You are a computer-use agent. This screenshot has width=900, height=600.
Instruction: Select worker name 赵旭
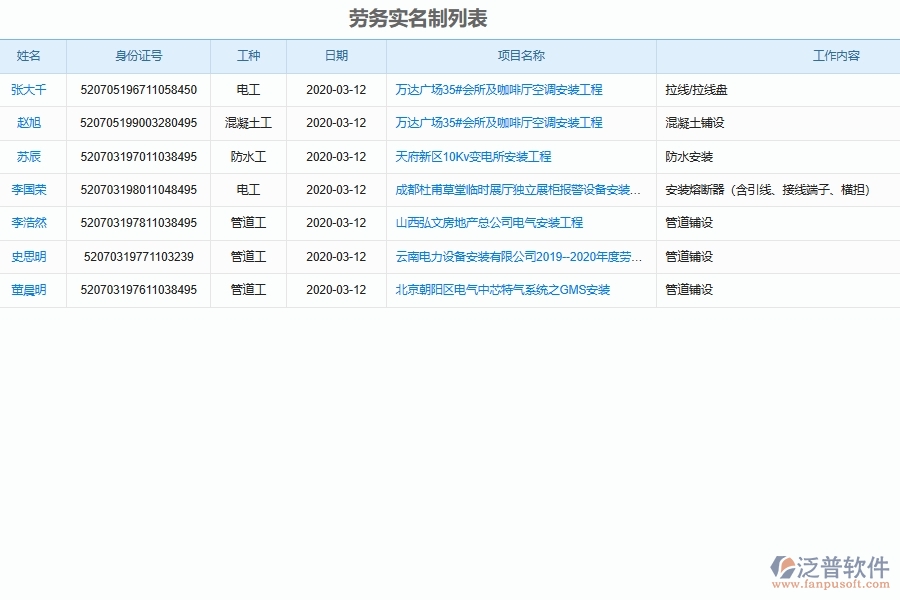tap(31, 123)
